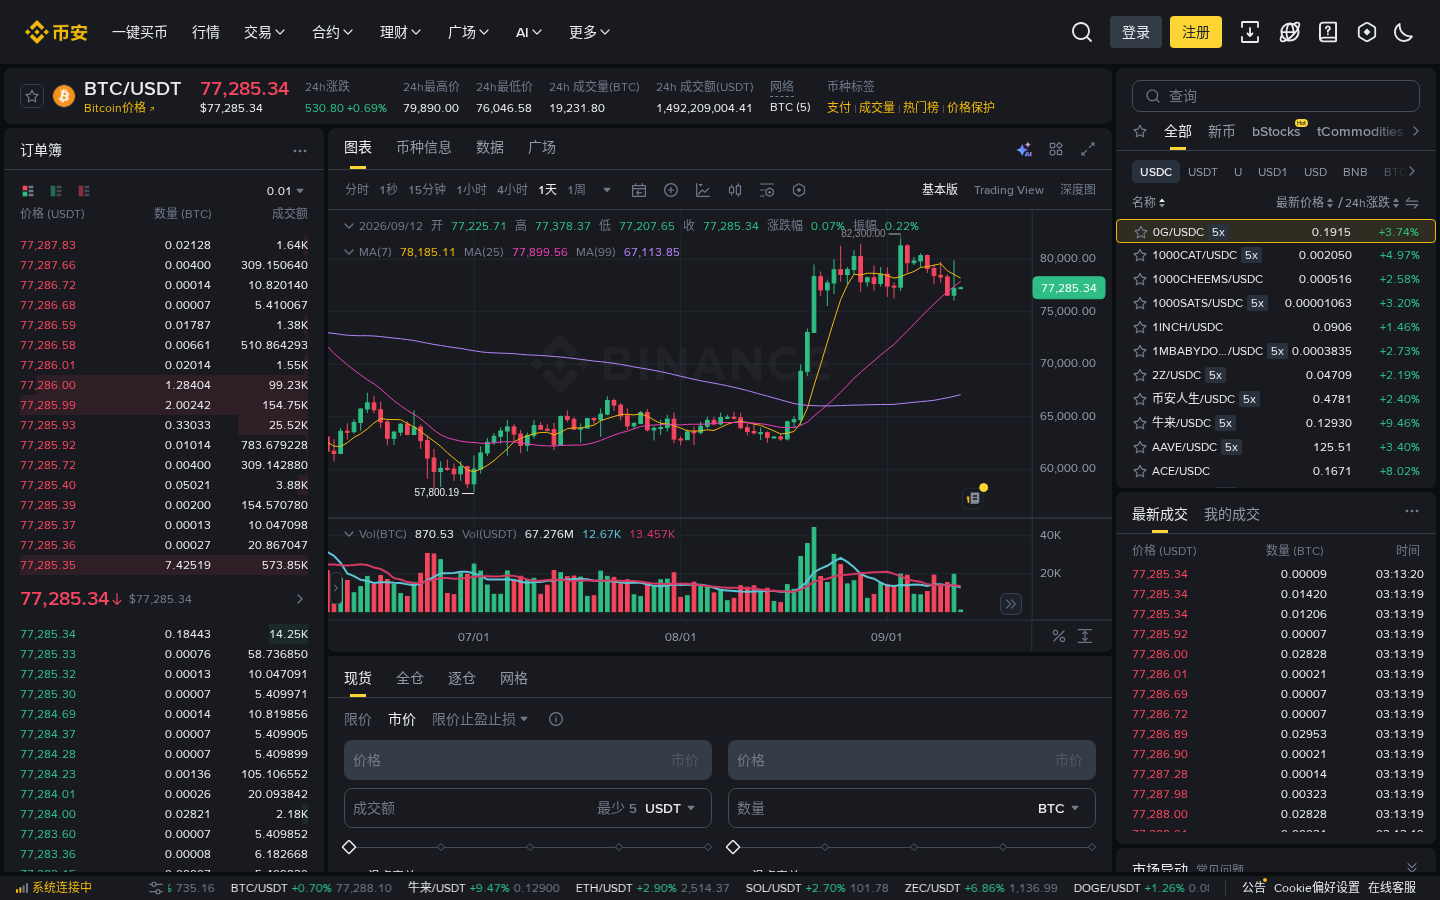Click the 登录 login button
1440x900 pixels.
(1136, 32)
